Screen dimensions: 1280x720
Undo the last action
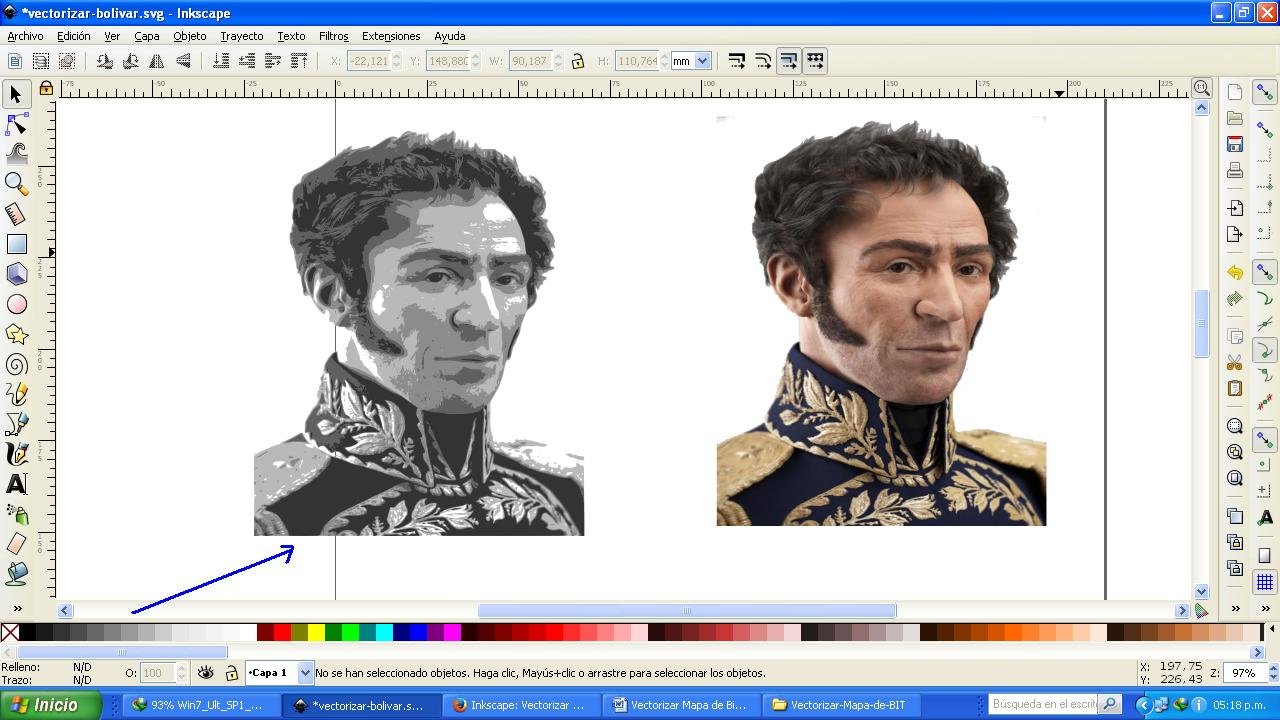coord(1235,272)
